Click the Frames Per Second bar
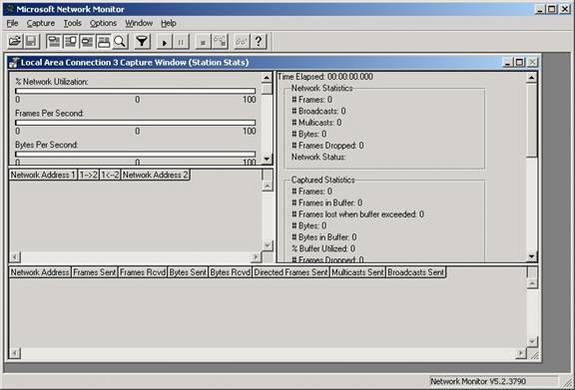The height and width of the screenshot is (390, 575). [x=135, y=122]
